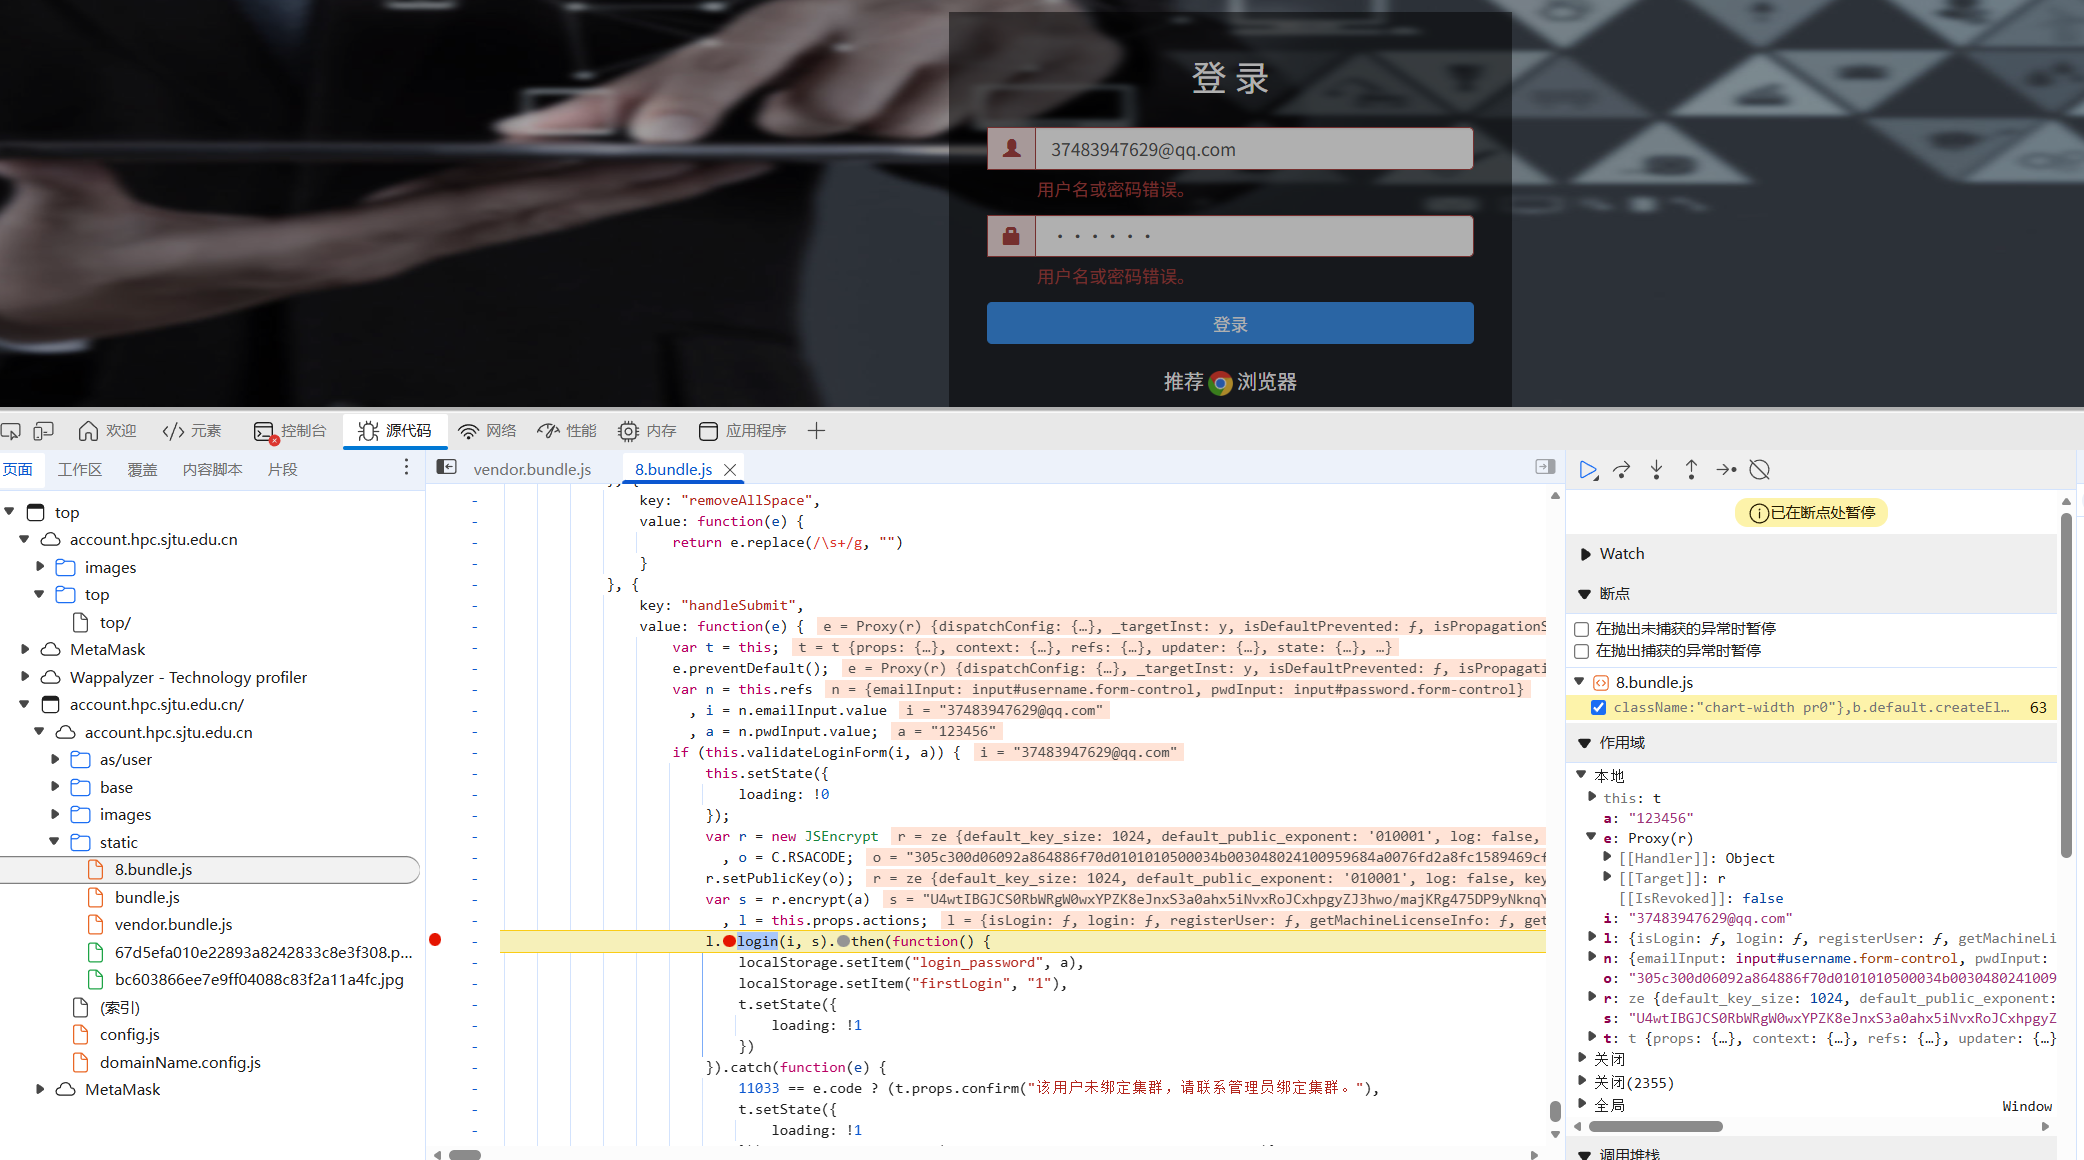Image resolution: width=2084 pixels, height=1160 pixels.
Task: Click the username email input field
Action: [1252, 150]
